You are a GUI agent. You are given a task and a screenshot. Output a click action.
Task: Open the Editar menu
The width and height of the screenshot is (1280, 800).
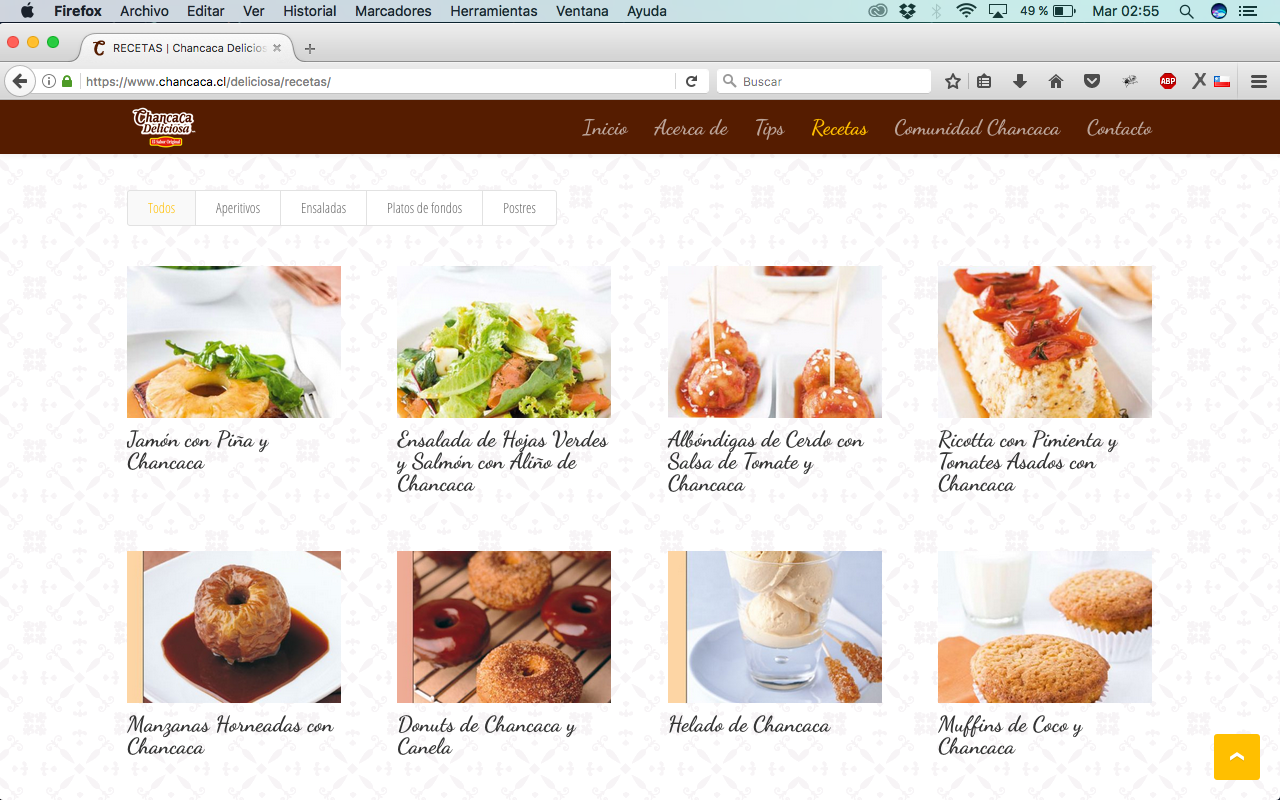coord(205,11)
